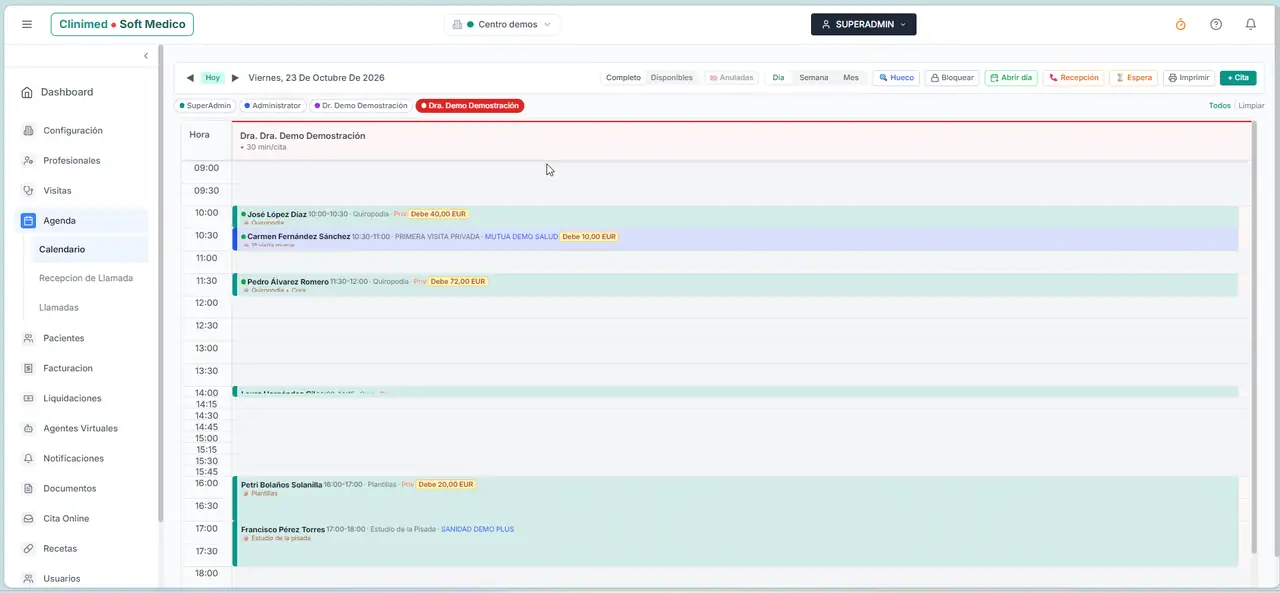Click the Documentos sidebar icon

29,489
